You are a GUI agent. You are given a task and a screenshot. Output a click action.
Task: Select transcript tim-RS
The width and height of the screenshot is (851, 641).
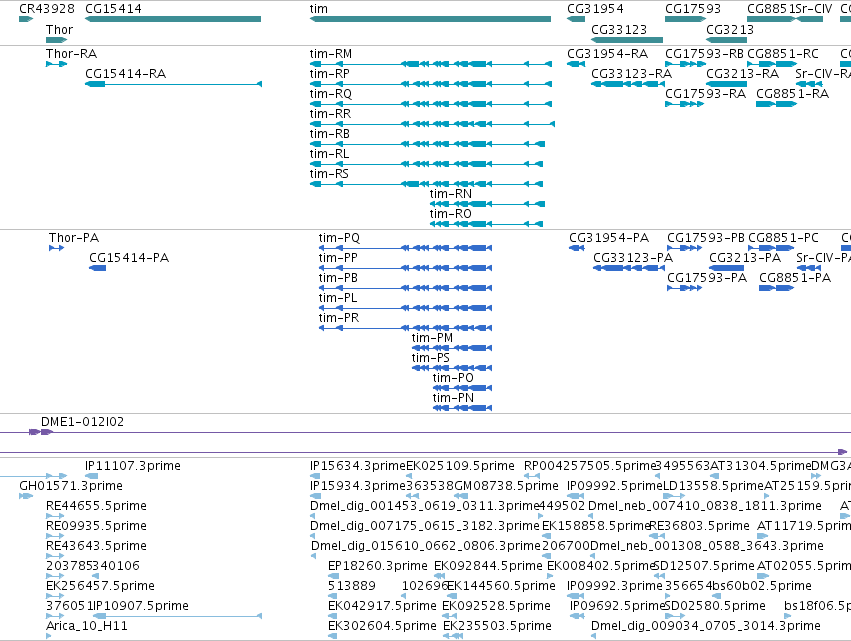point(426,184)
